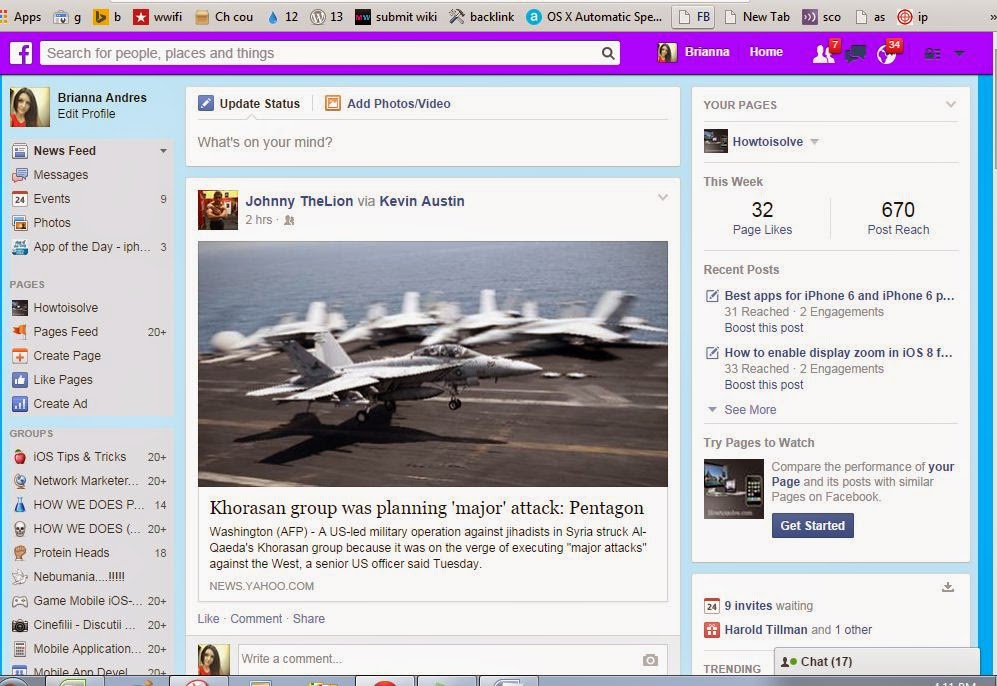Click Johnny TheLion name link
997x686 pixels.
[x=299, y=202]
